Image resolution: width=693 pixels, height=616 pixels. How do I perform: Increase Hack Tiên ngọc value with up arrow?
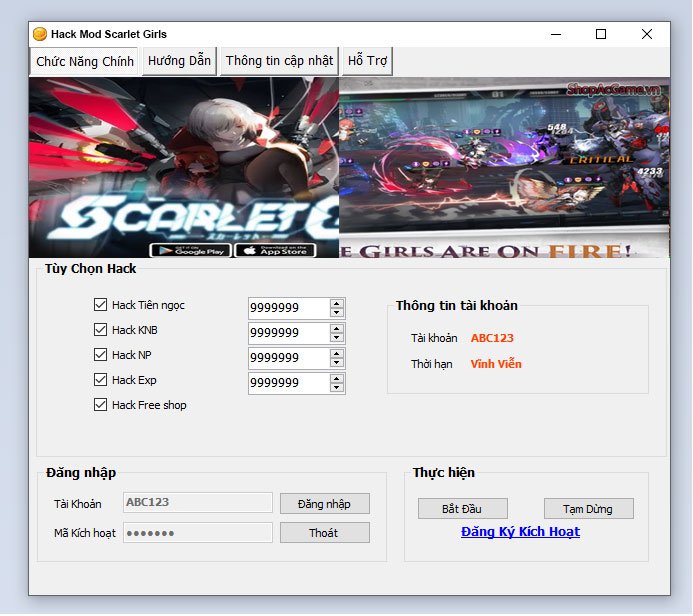click(337, 303)
